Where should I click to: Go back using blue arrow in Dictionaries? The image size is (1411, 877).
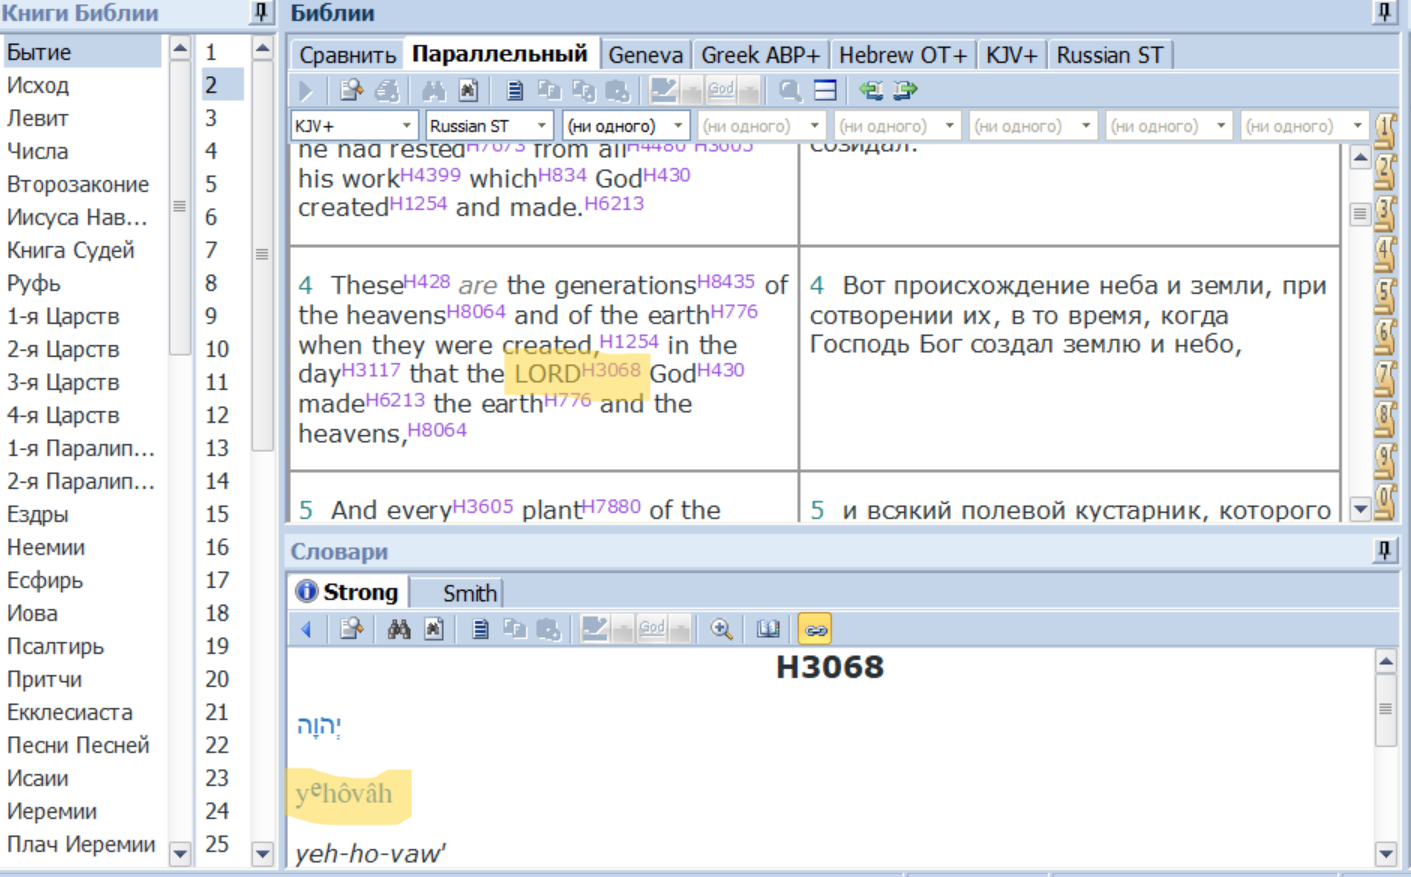[306, 629]
